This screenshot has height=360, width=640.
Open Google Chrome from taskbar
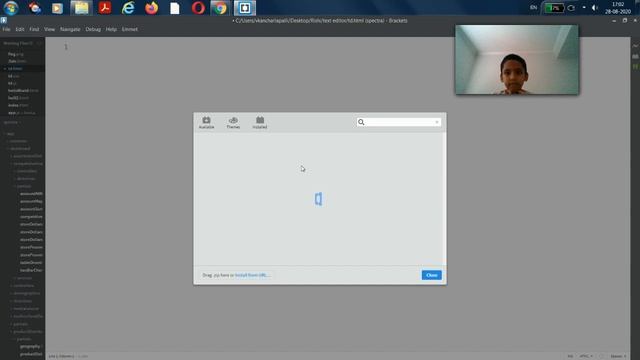tap(220, 8)
